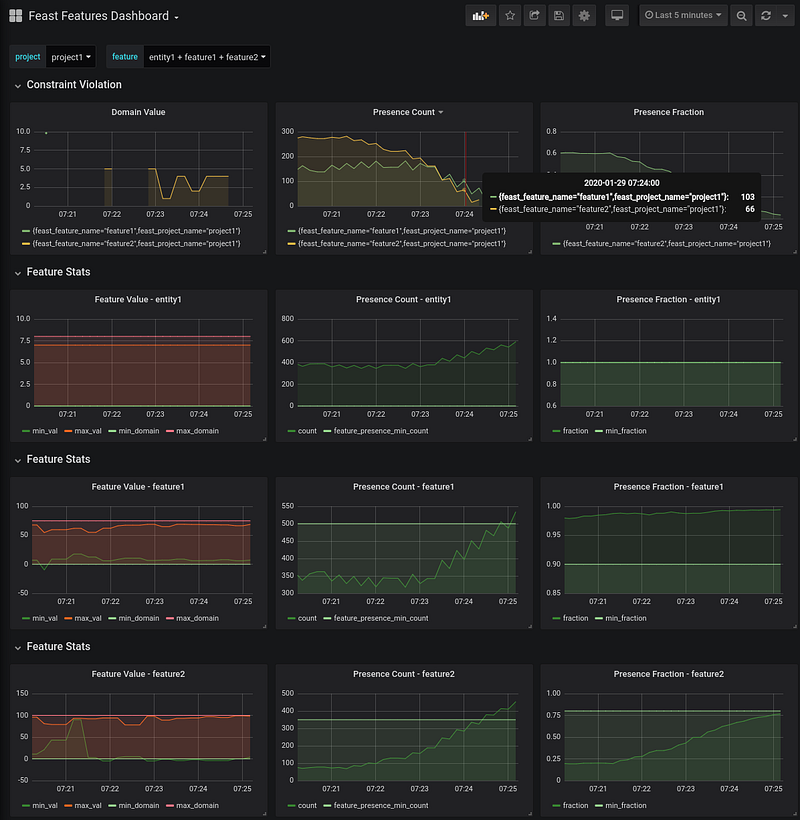Click the Add panel icon
This screenshot has width=800, height=820.
(x=481, y=16)
